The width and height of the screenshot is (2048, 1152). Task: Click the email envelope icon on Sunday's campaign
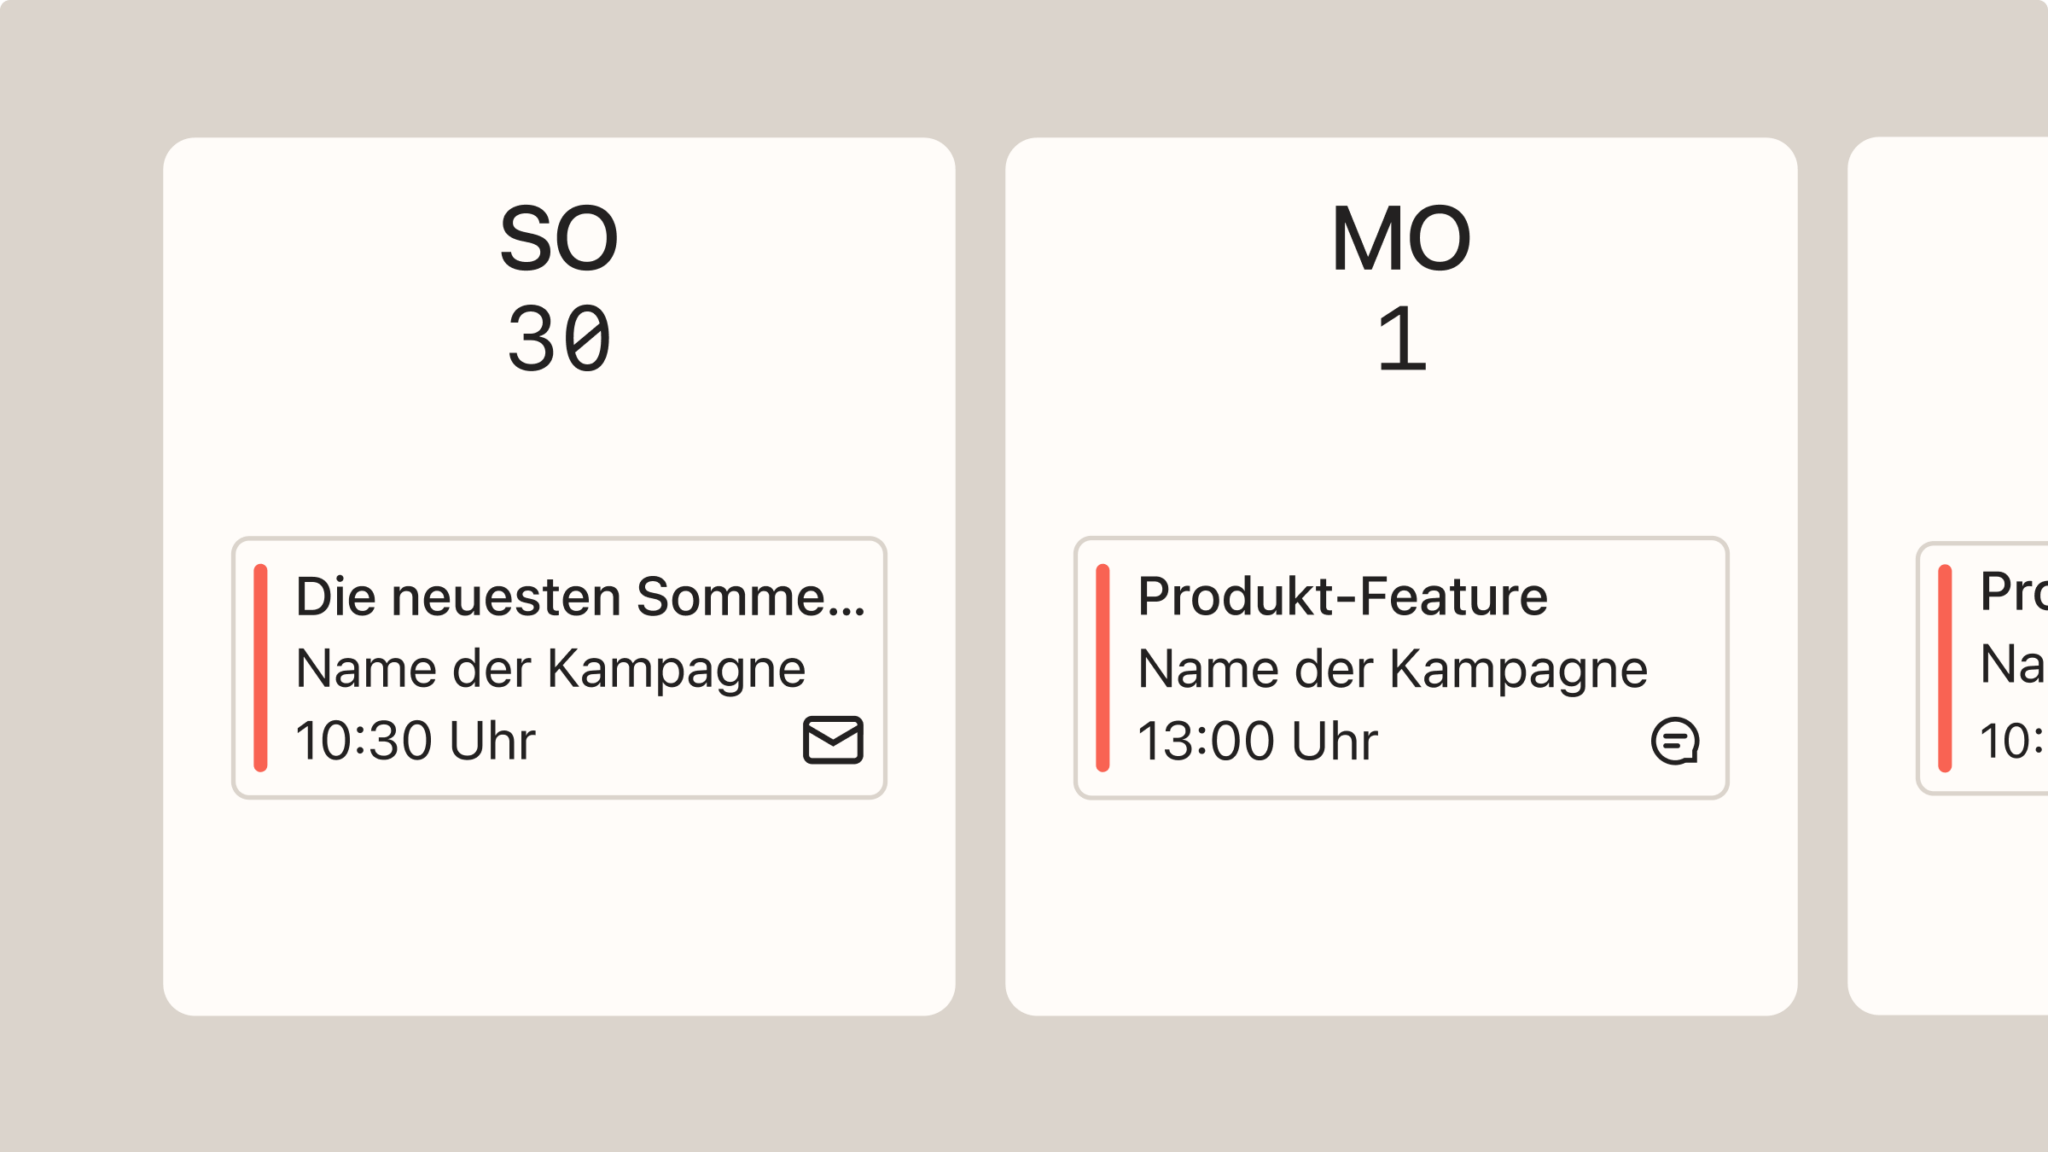click(832, 740)
